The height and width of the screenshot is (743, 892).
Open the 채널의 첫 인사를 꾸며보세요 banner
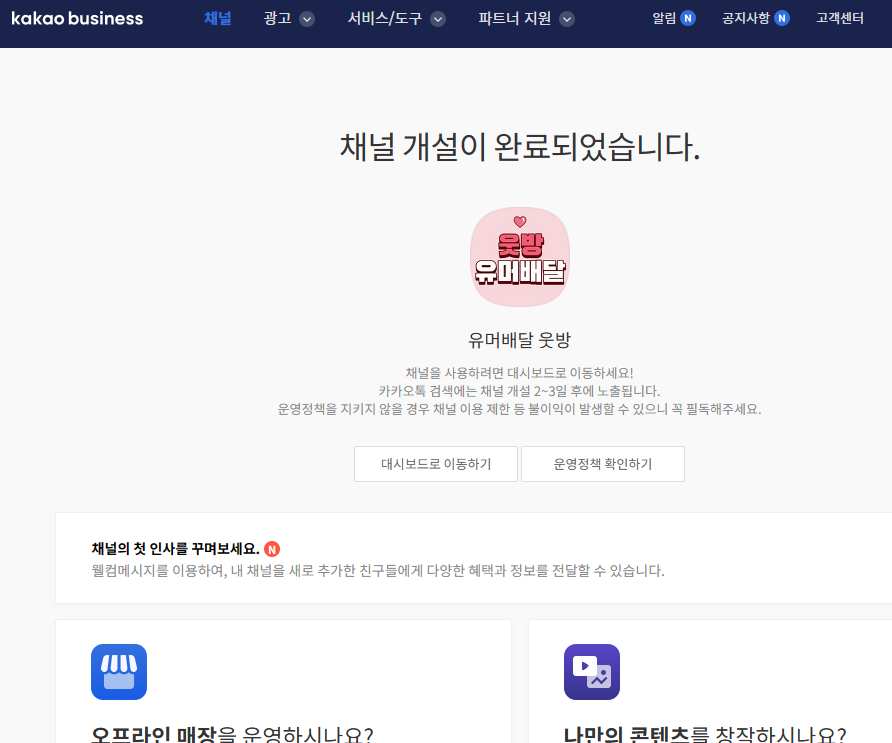(473, 558)
